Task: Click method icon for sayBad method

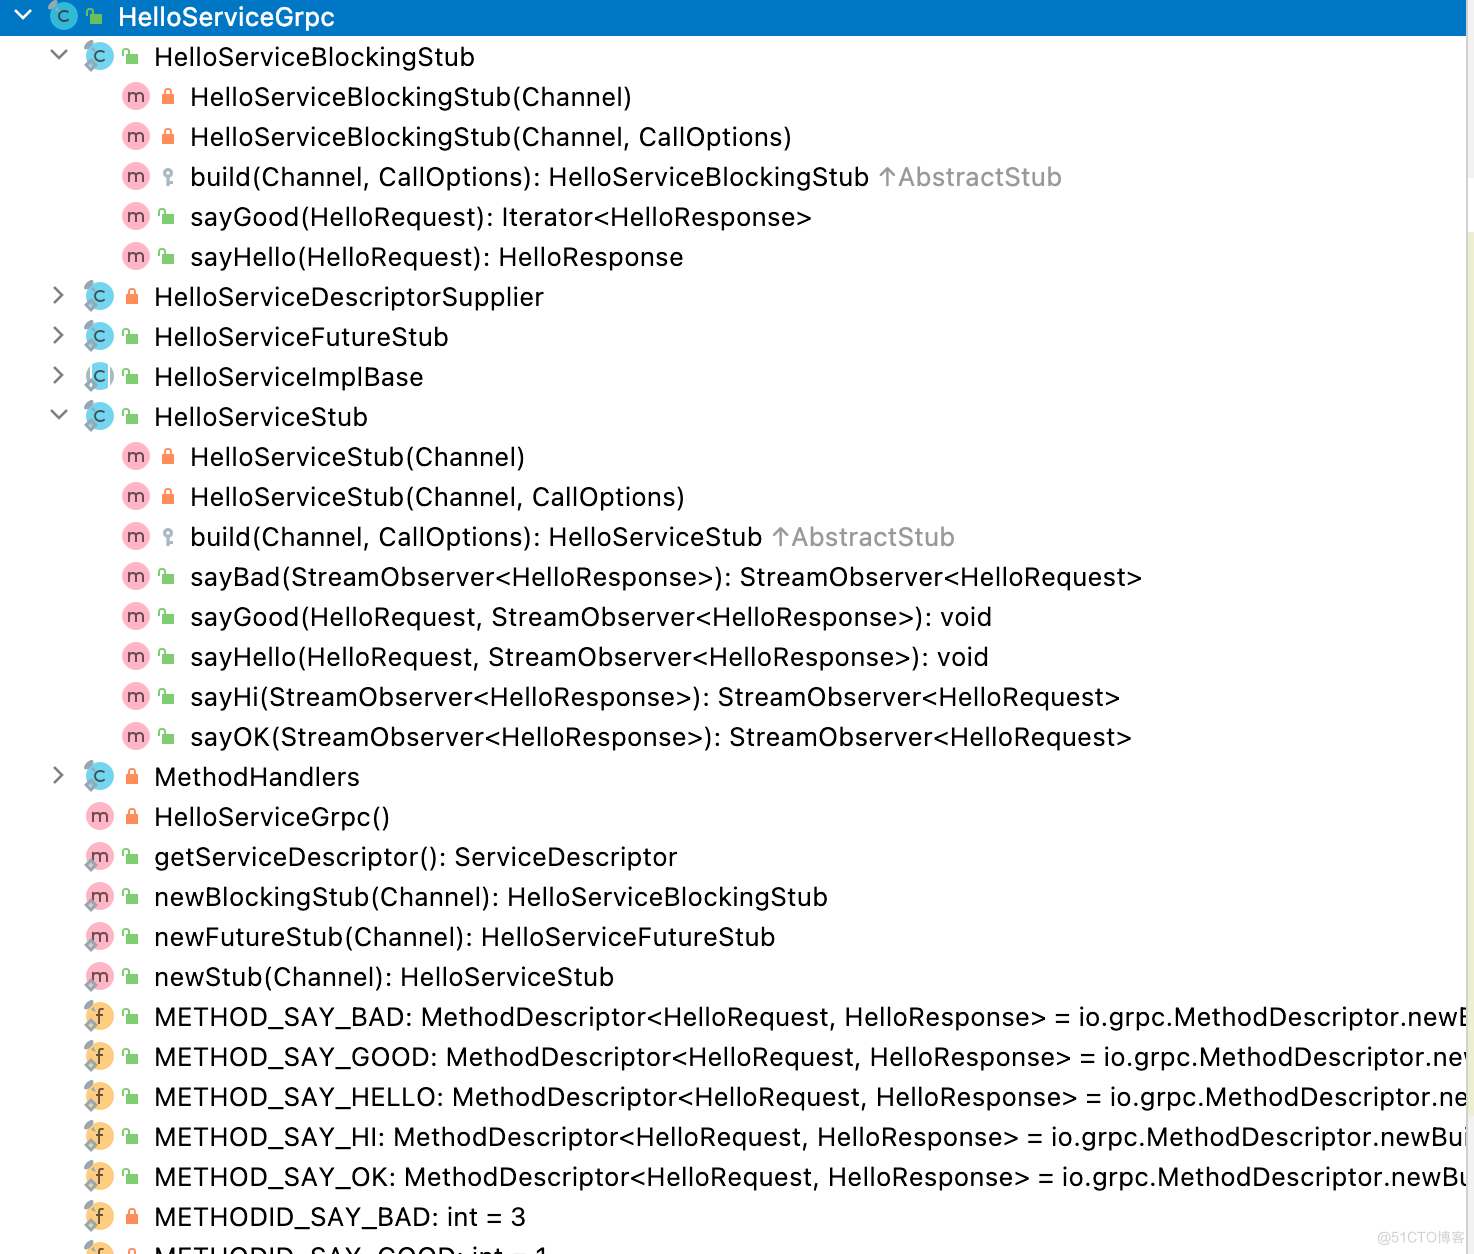Action: [135, 576]
